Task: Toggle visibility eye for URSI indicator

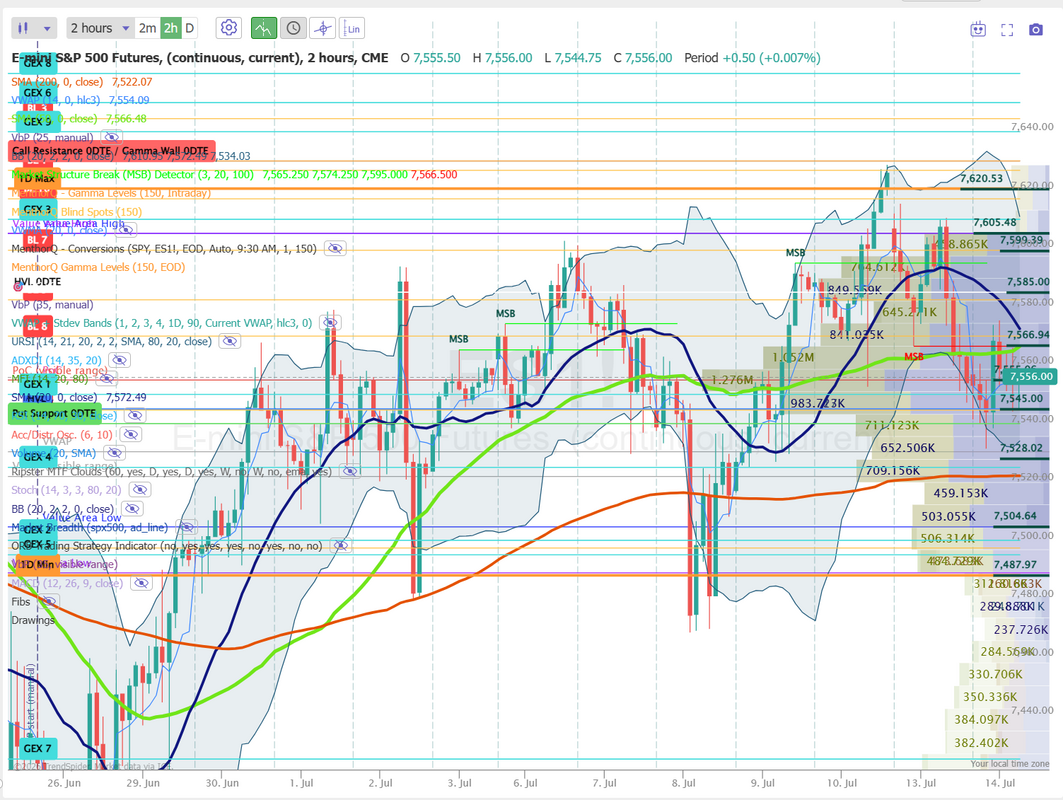Action: point(229,341)
